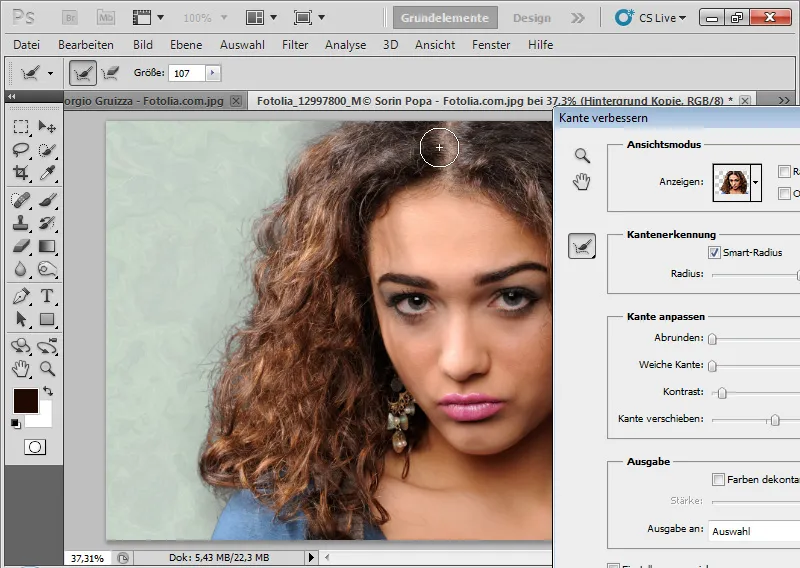Open the CS Live menu

coord(651,18)
